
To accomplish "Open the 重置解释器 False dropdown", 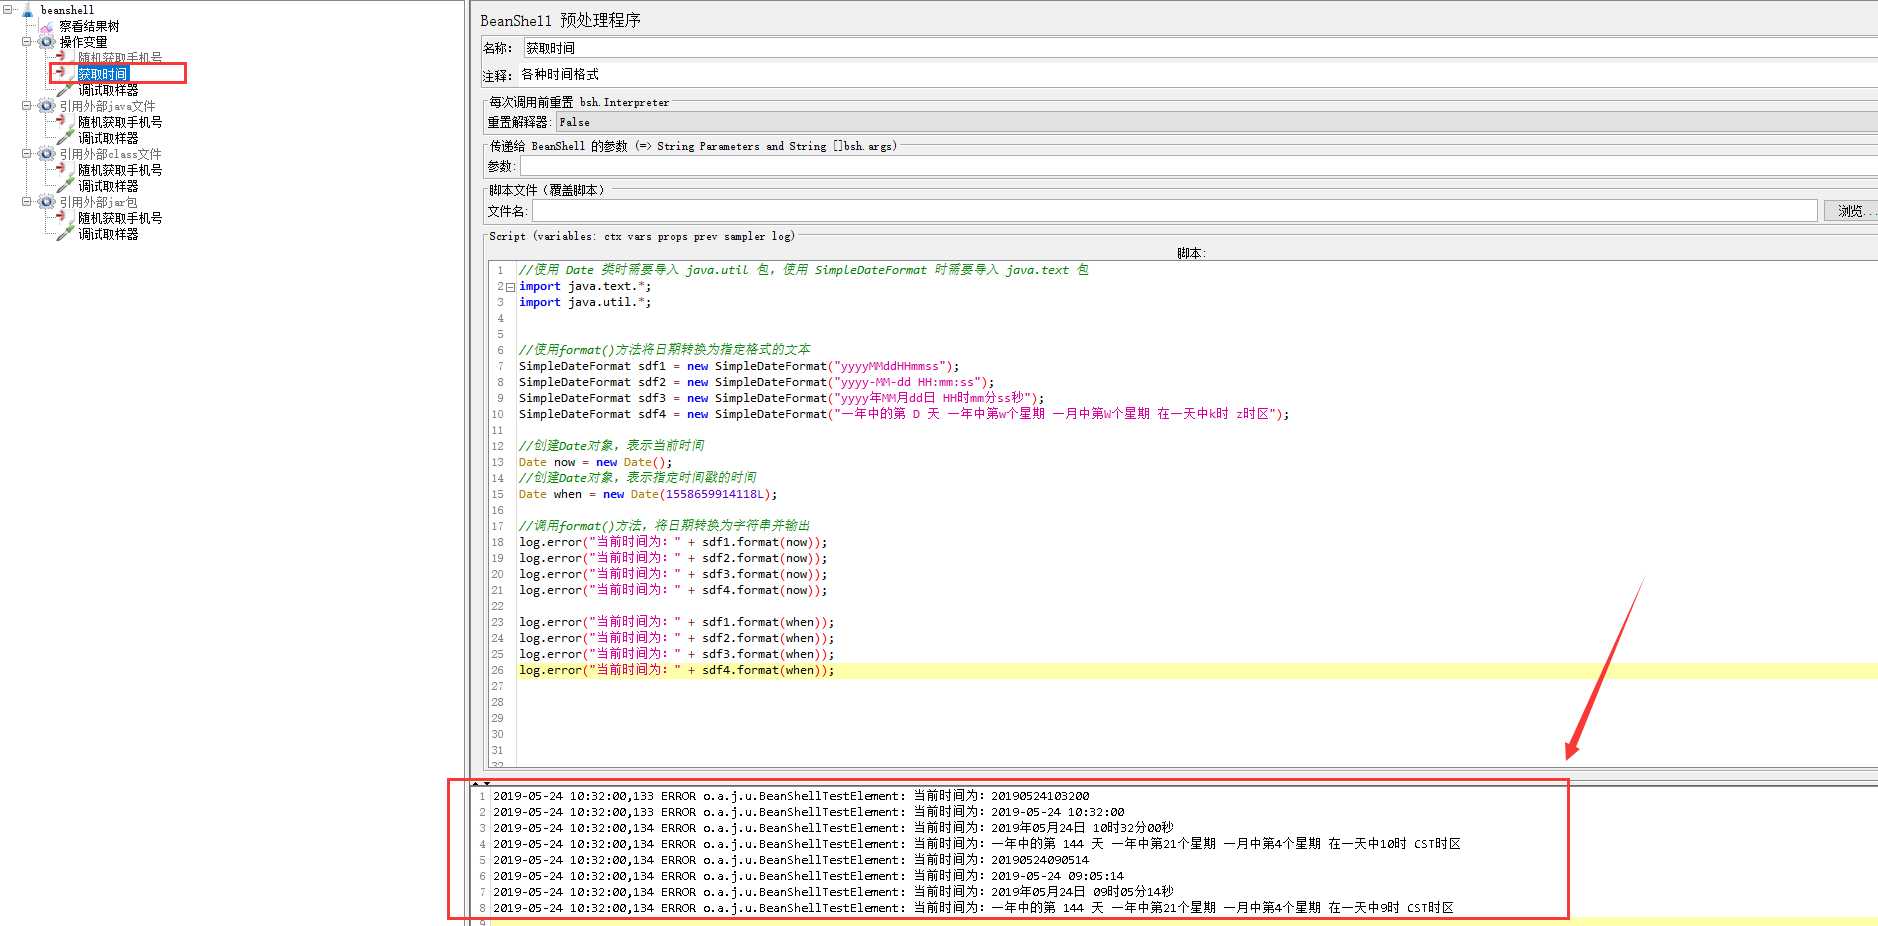I will tap(1216, 122).
